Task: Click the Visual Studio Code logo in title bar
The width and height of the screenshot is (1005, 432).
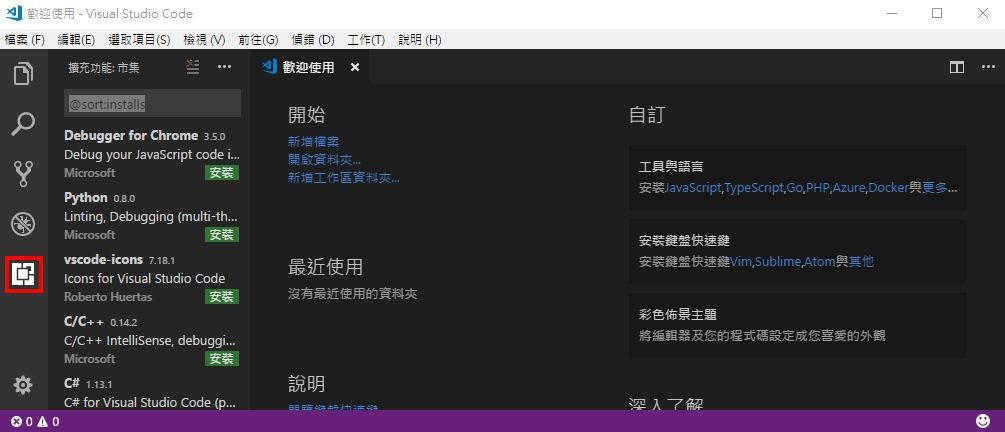Action: coord(13,13)
